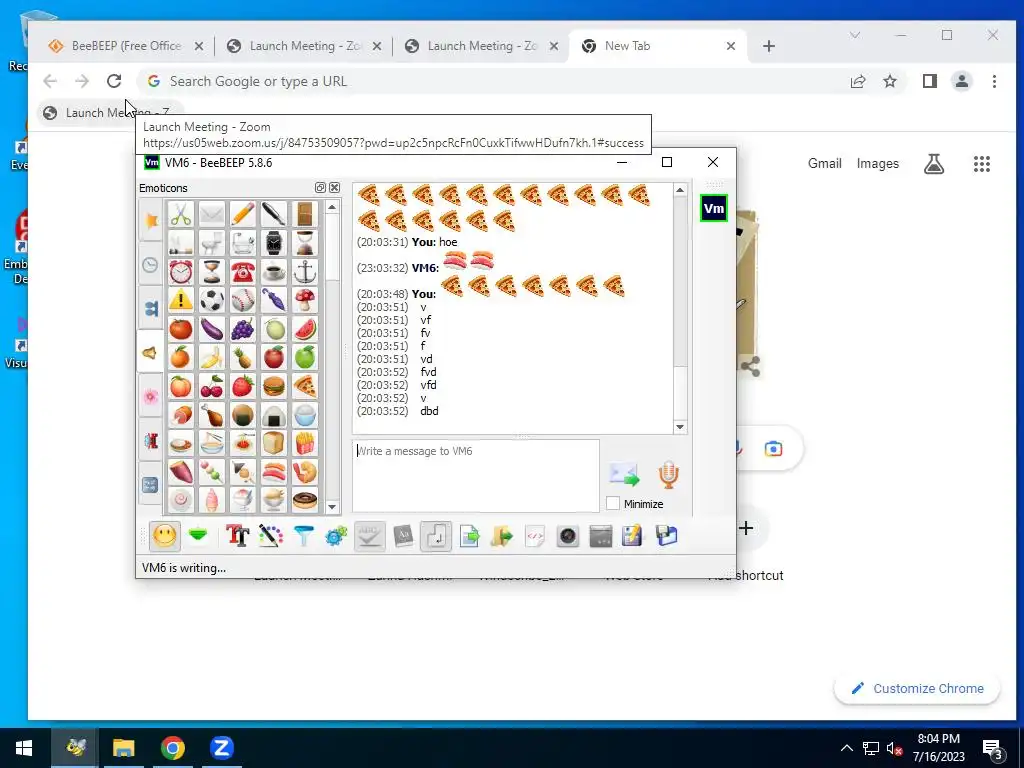Click the VM6 user avatar

(713, 208)
